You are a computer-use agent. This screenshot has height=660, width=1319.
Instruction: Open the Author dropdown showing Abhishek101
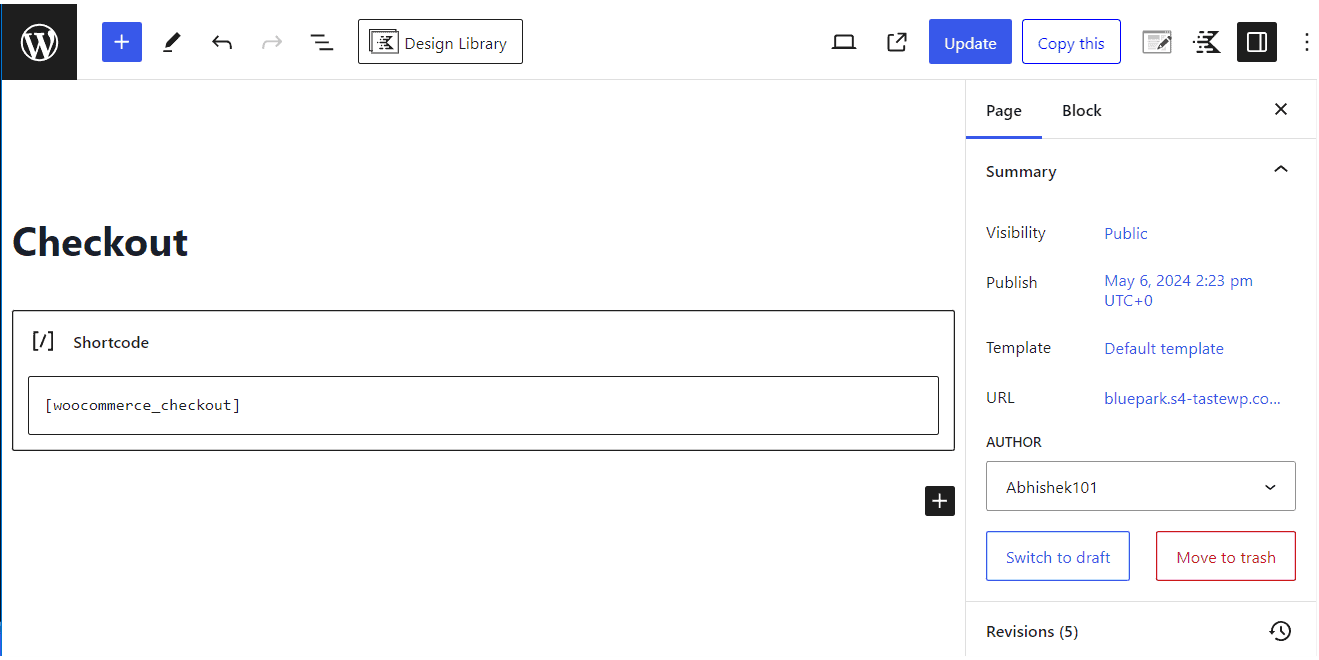(1140, 486)
